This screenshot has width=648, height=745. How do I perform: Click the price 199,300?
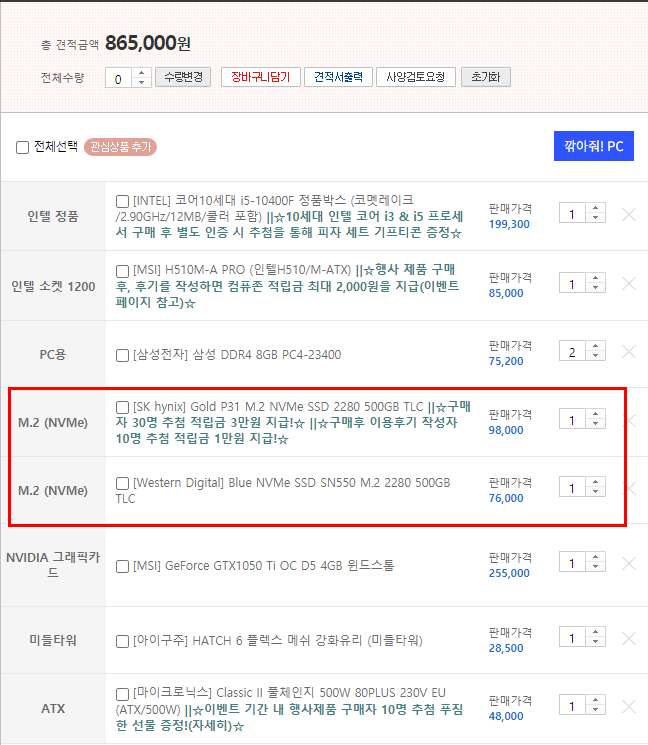tap(509, 224)
